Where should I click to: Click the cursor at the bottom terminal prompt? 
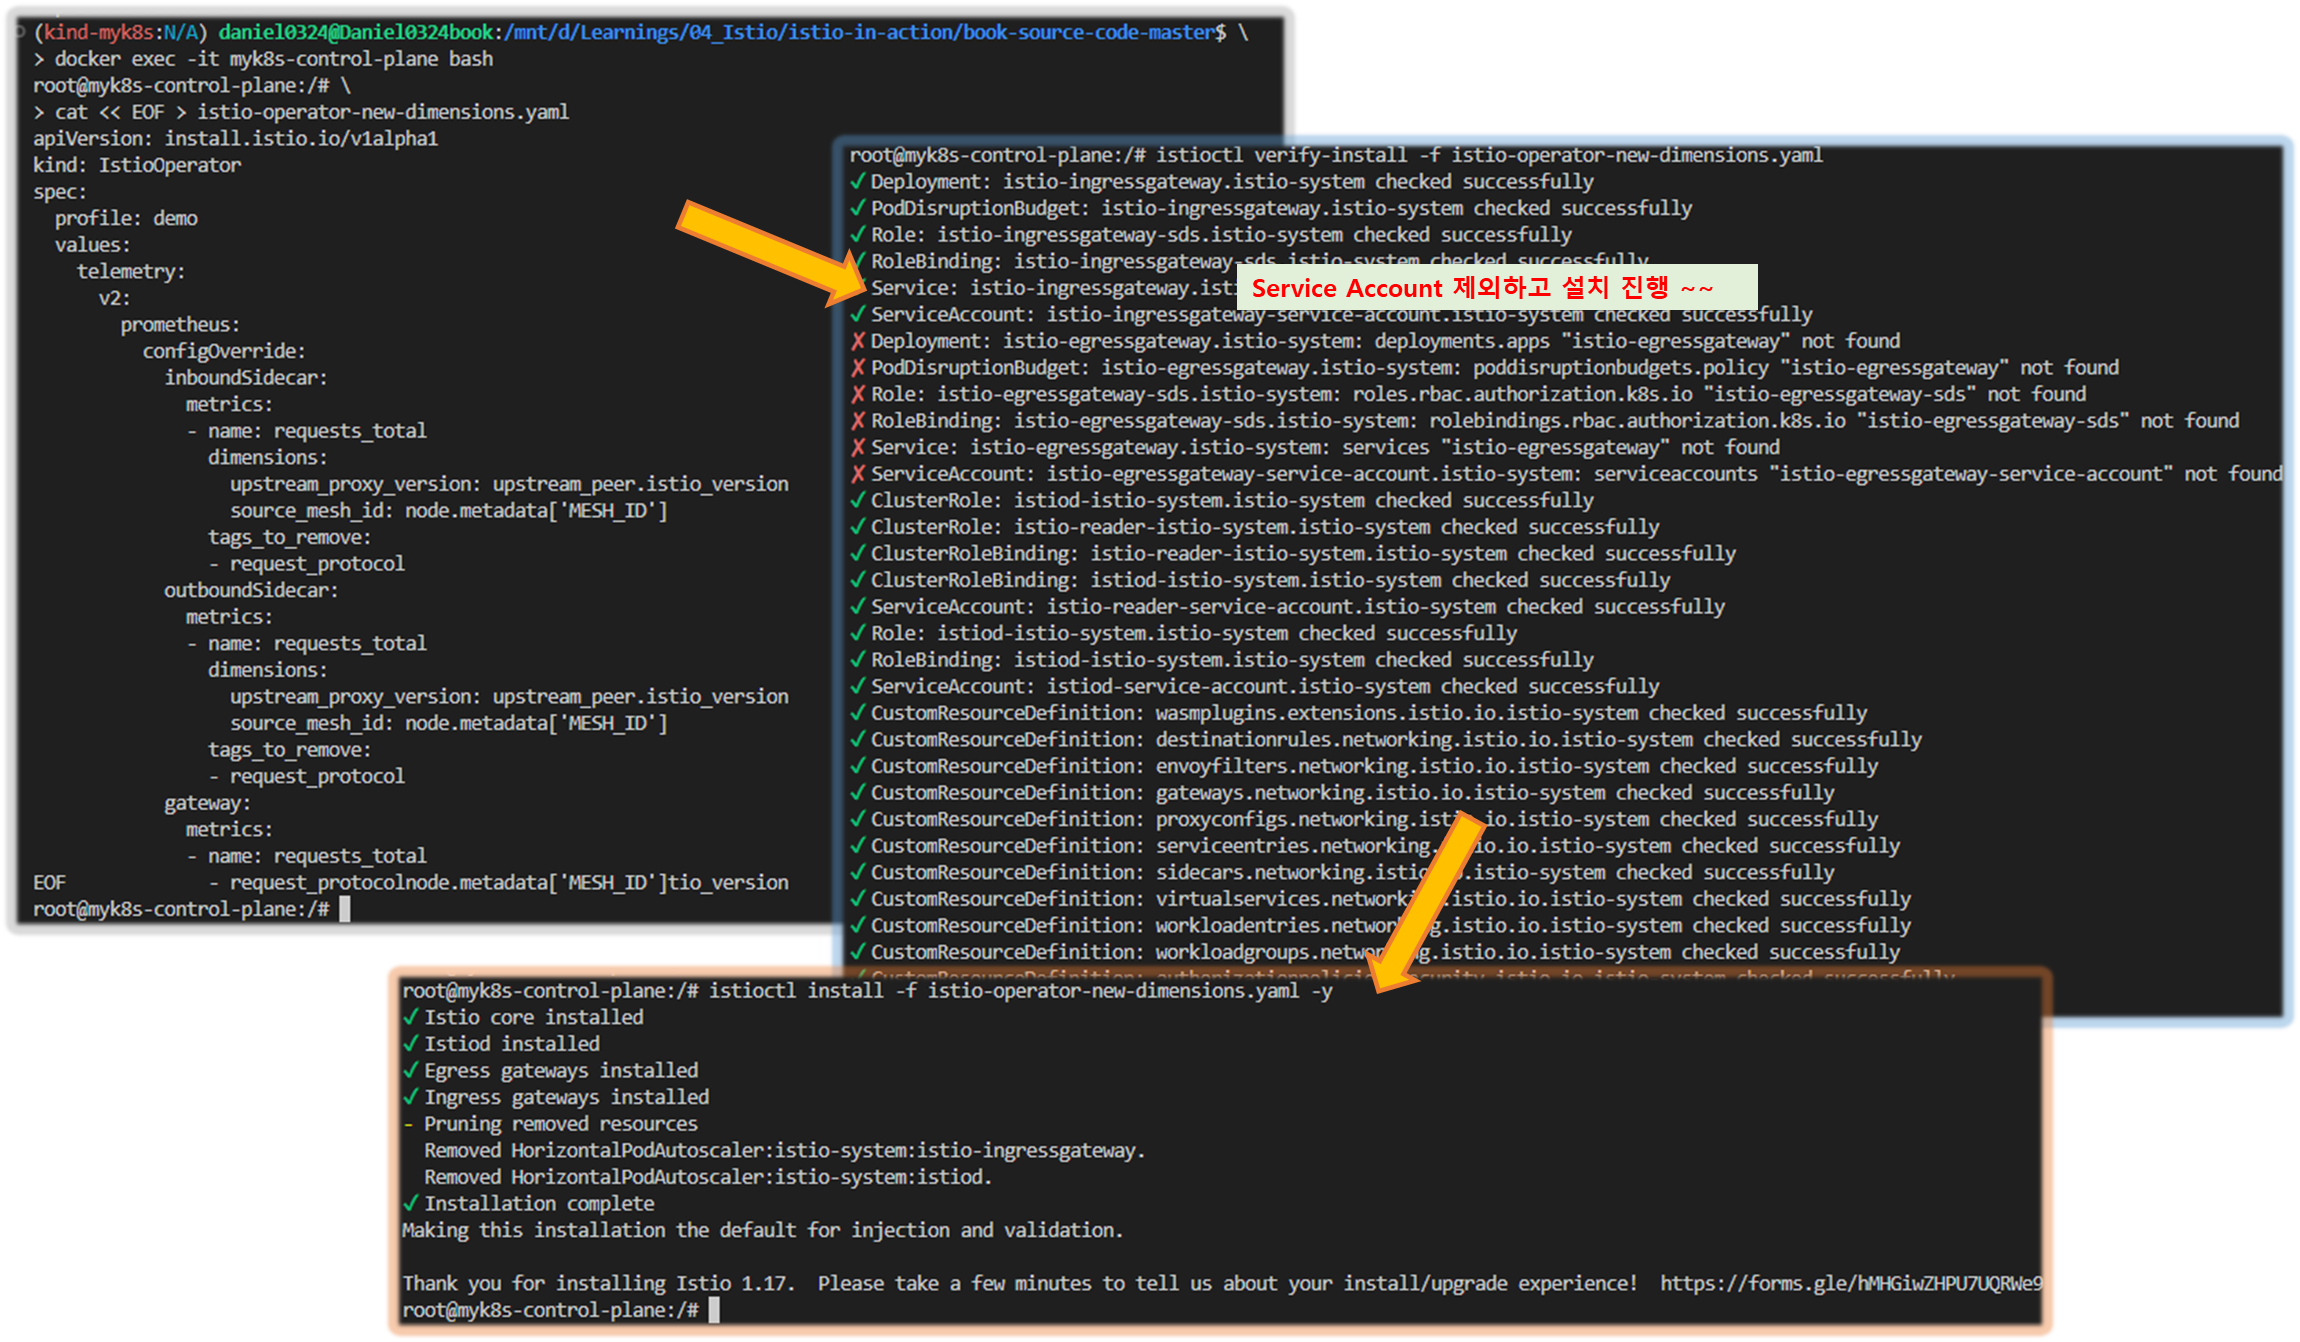[x=714, y=1310]
